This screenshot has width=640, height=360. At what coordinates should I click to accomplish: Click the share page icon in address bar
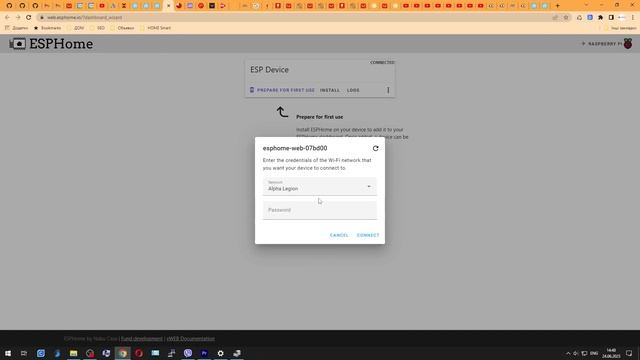555,18
